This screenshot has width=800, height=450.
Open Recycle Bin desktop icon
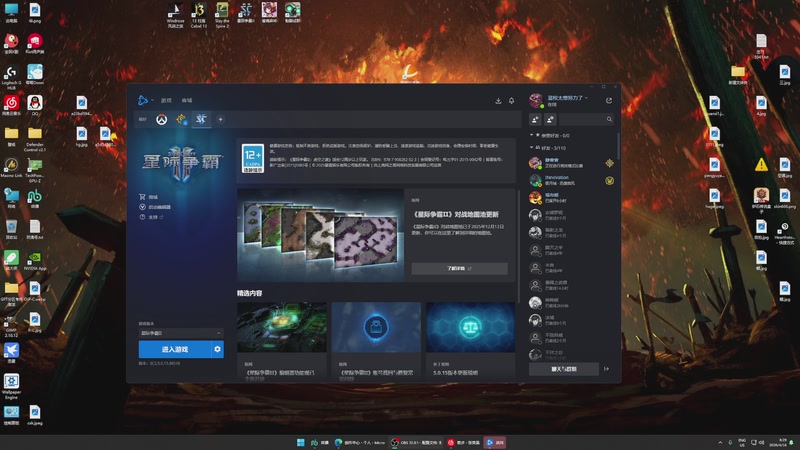[x=11, y=229]
